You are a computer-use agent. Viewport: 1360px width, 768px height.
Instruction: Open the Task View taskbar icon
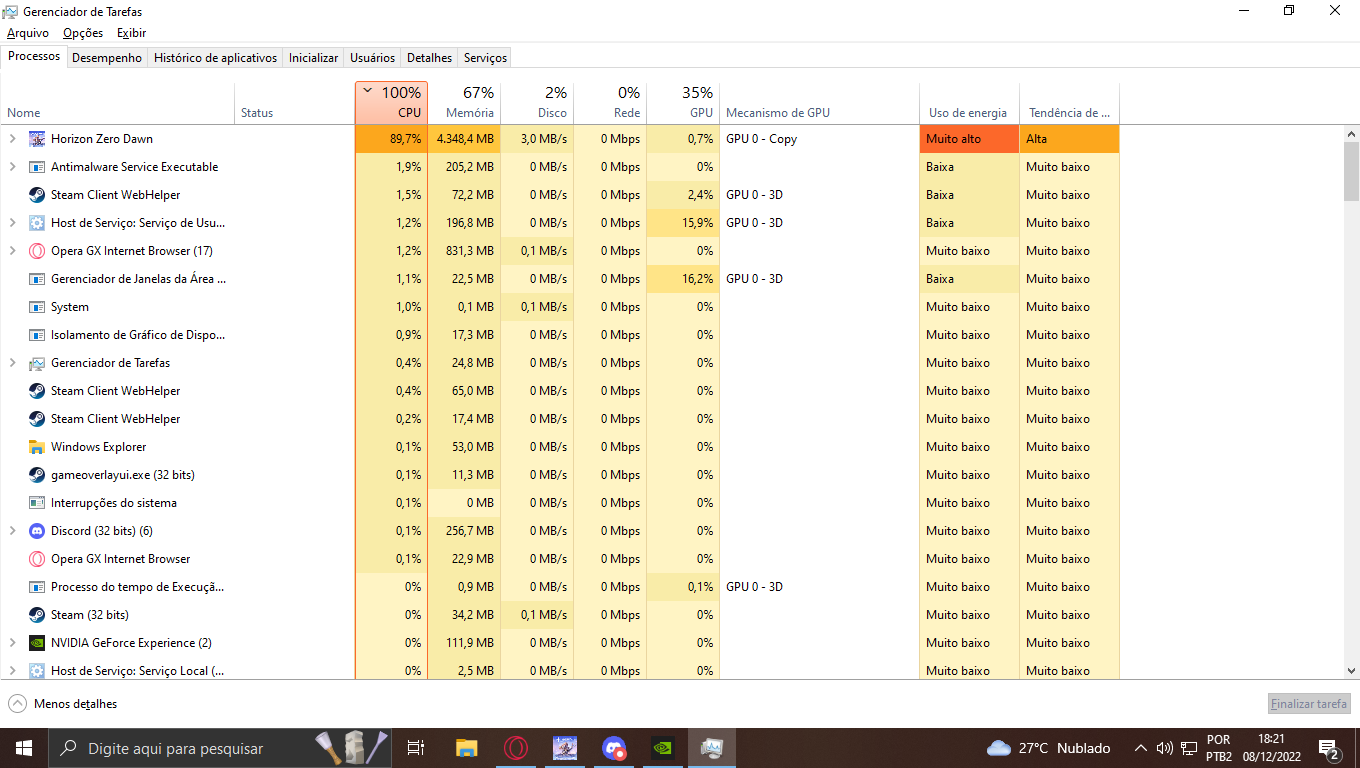point(416,748)
